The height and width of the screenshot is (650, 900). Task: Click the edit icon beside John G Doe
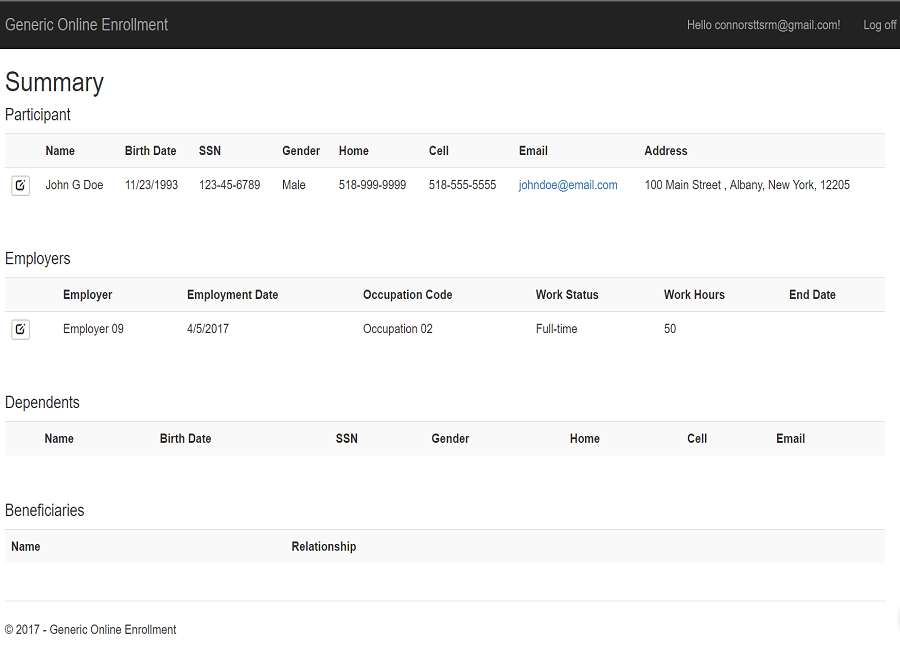click(x=20, y=186)
